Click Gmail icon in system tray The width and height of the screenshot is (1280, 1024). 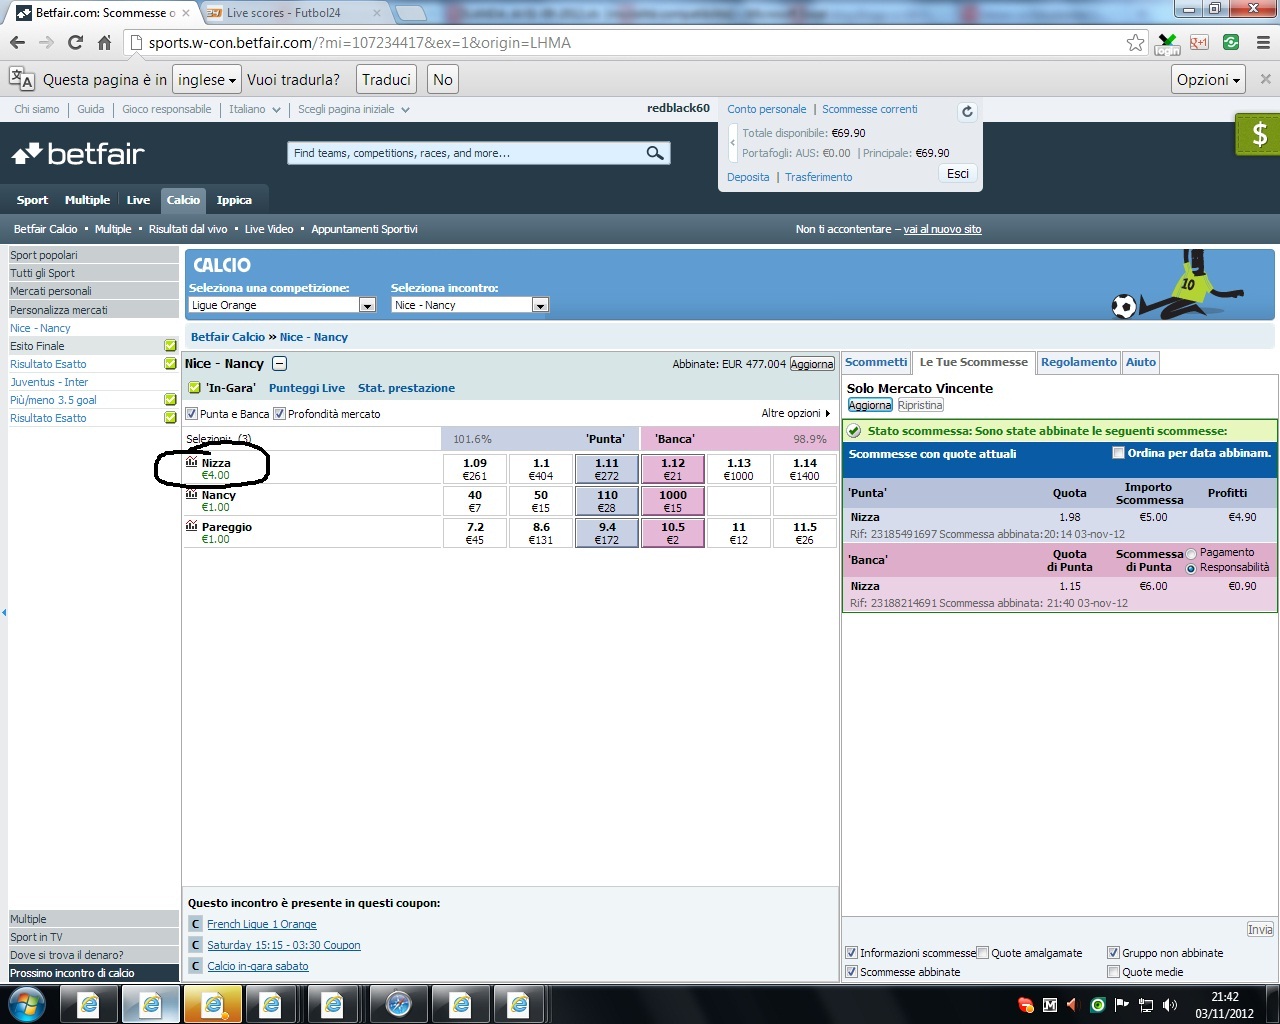(1050, 1005)
